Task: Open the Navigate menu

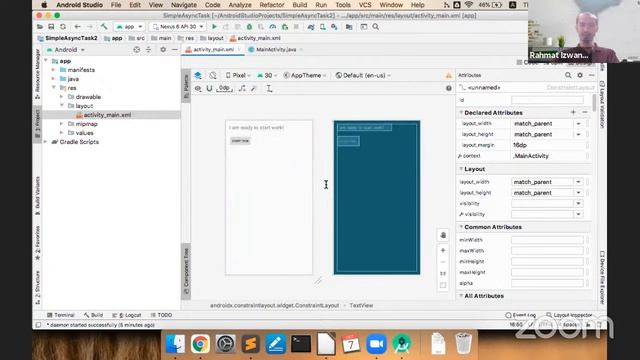Action: pyautogui.click(x=184, y=5)
